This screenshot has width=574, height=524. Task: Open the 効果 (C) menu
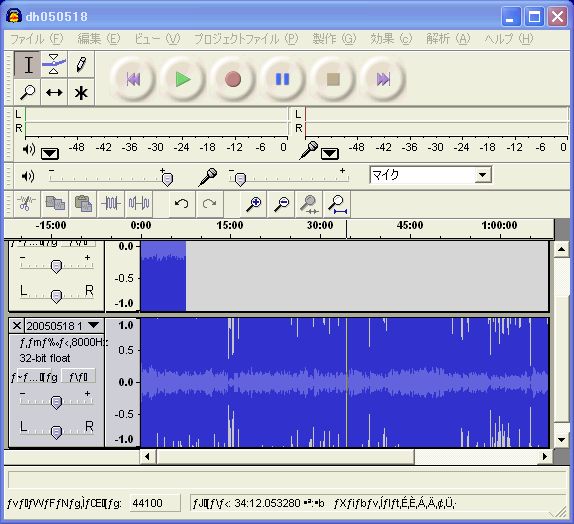(391, 38)
